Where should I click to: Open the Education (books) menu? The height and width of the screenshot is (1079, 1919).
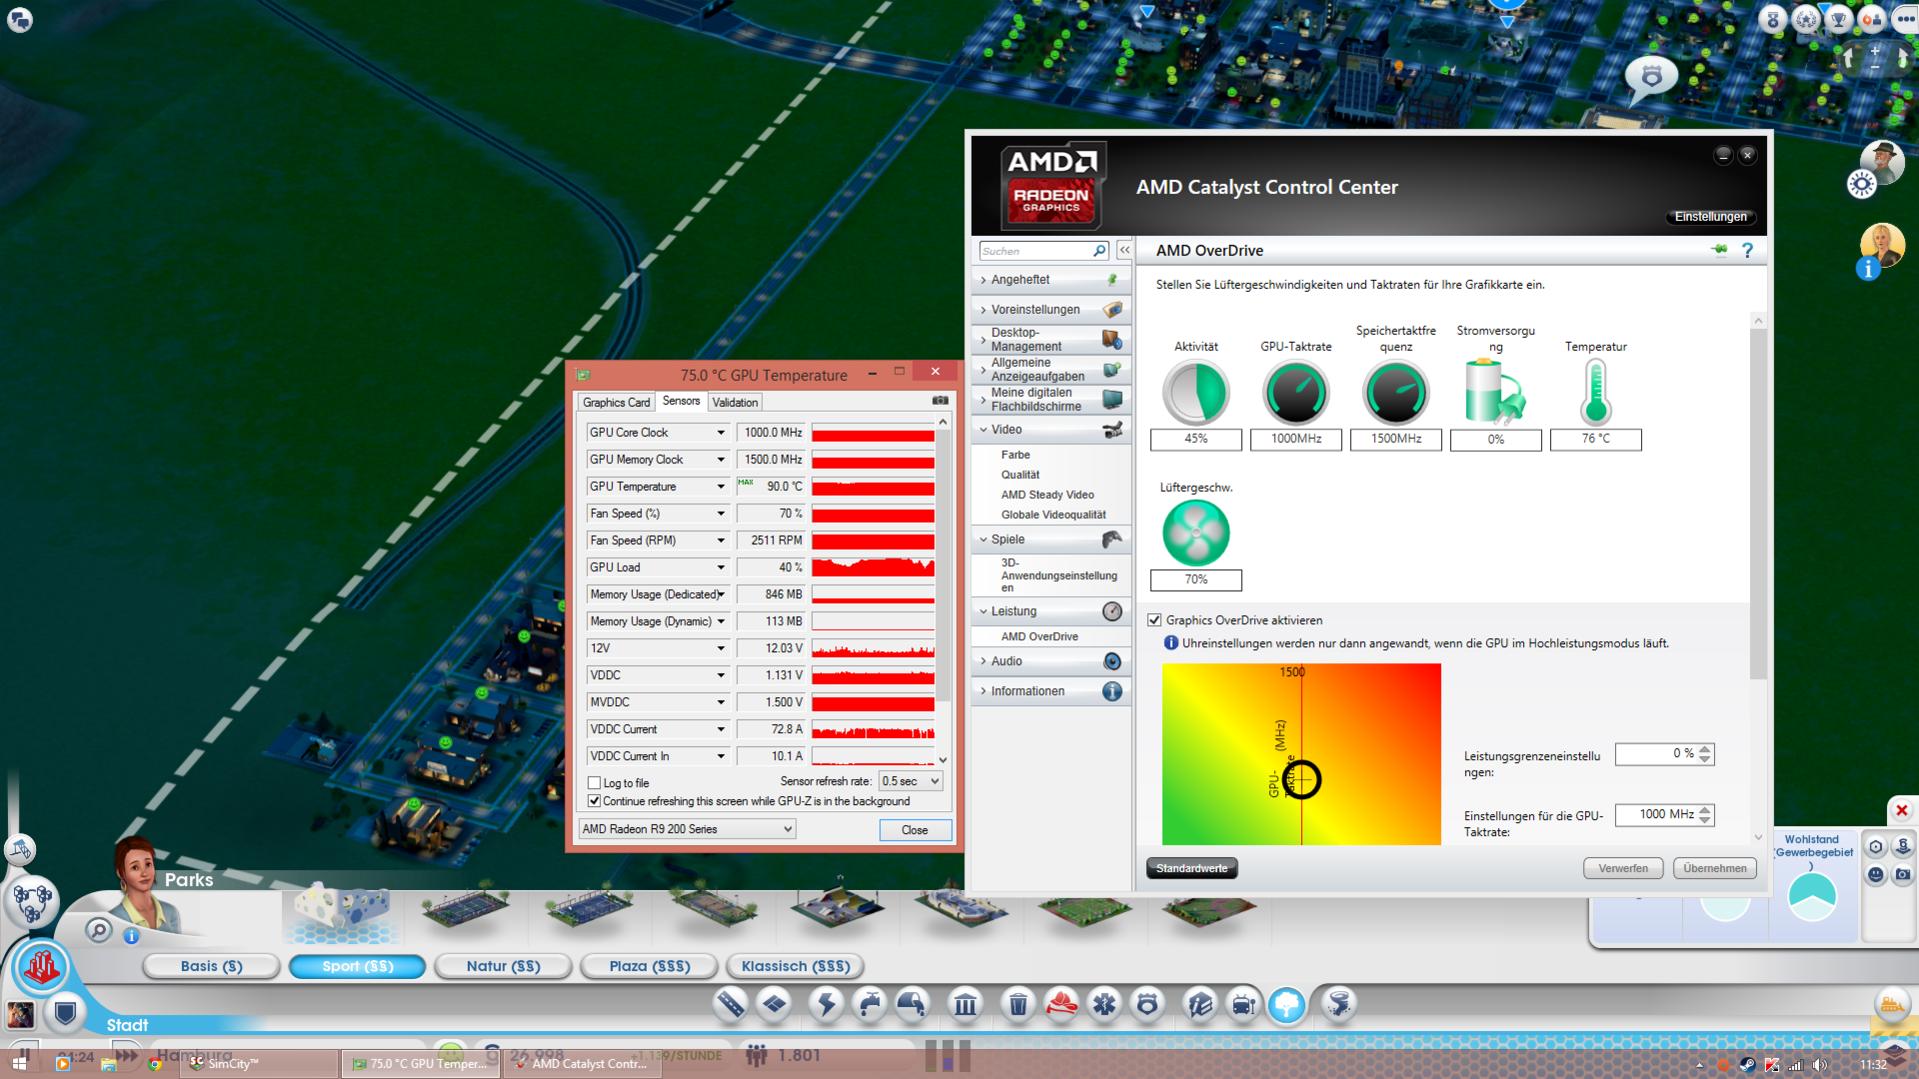pos(1200,1003)
